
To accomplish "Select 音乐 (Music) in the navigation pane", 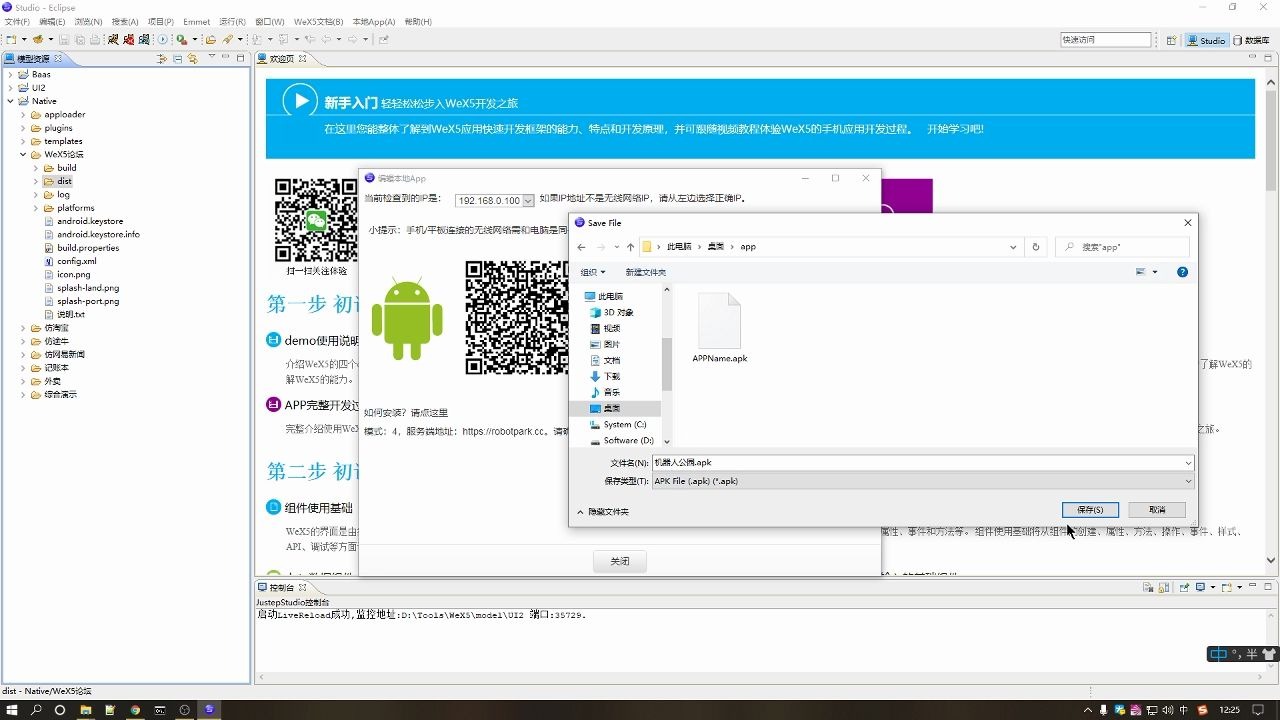I will click(605, 392).
